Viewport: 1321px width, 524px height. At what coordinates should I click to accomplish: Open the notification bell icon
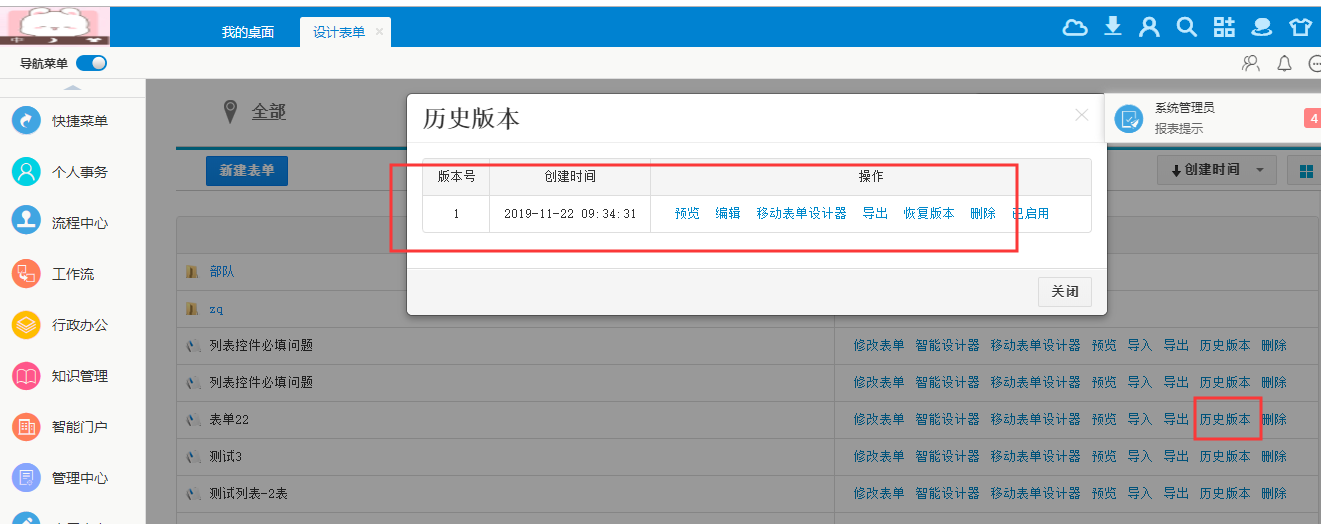(1285, 63)
